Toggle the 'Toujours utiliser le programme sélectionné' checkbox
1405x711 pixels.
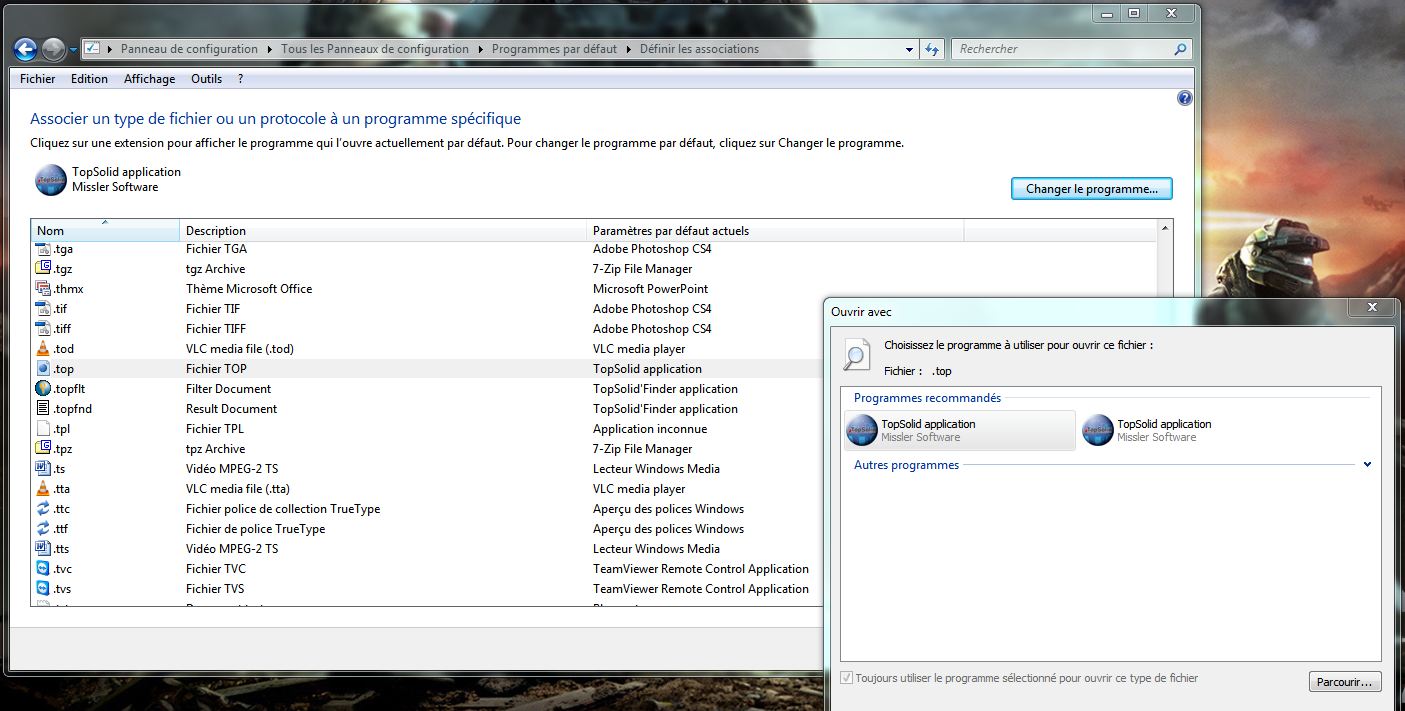point(848,678)
